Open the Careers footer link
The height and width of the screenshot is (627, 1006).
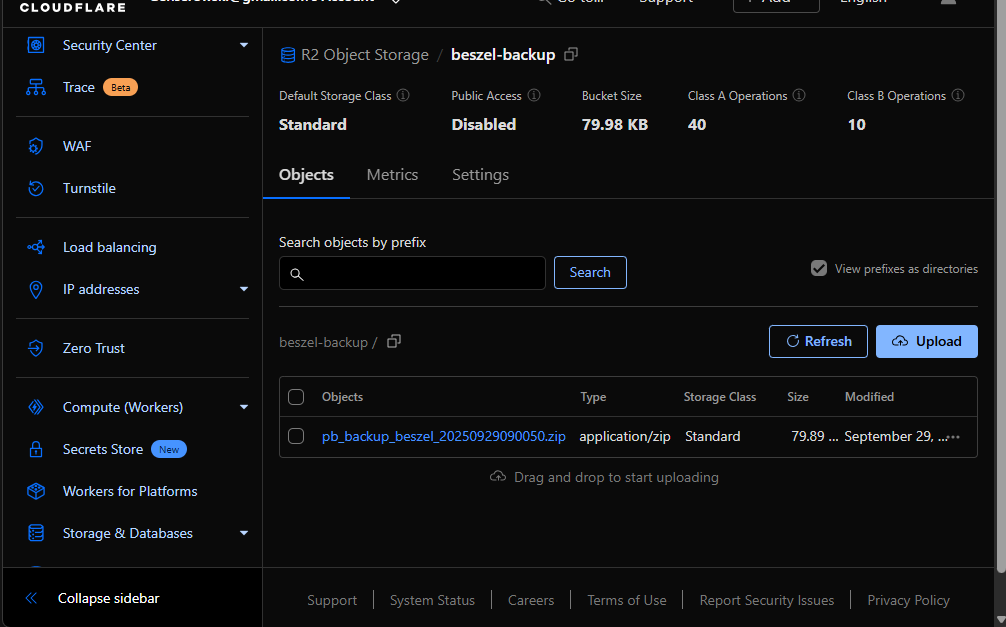coord(531,601)
